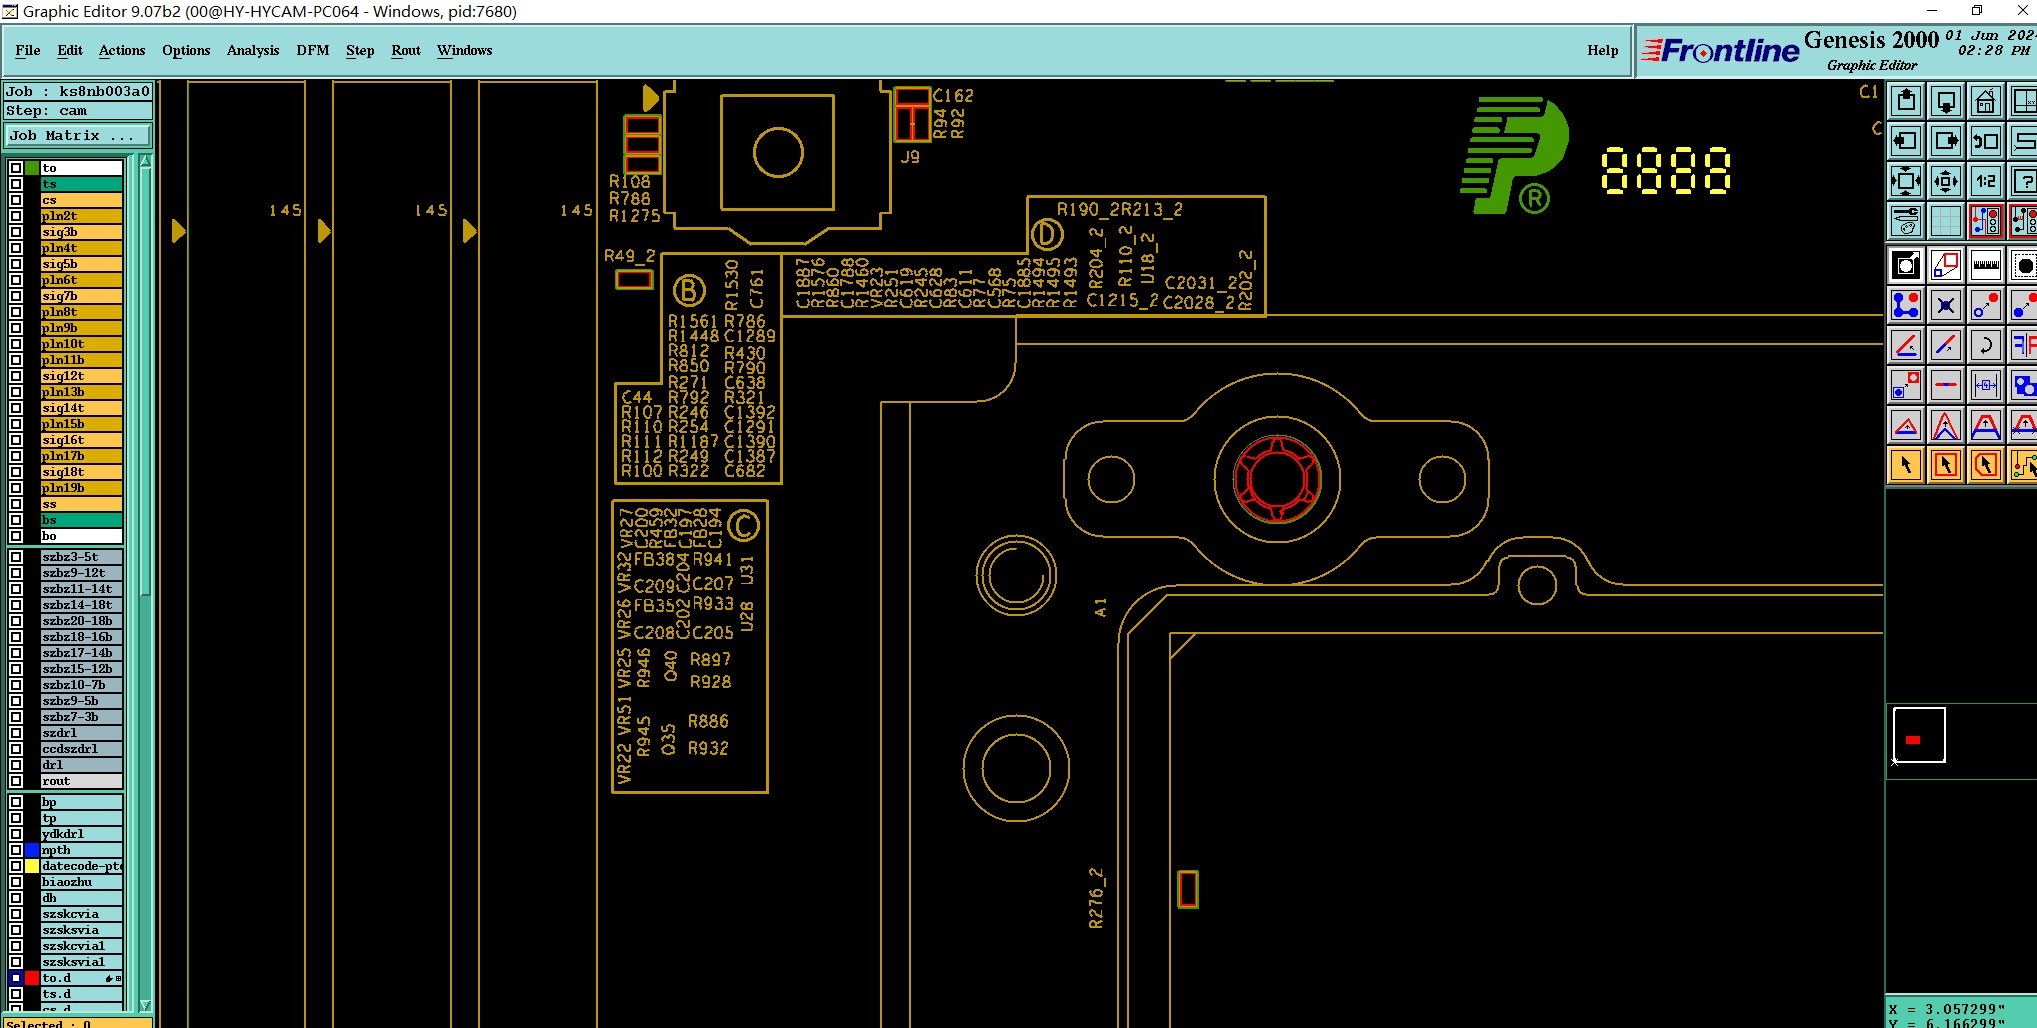Click the curved rotate arrow icon
Screen dimensions: 2037x1028
tap(1986, 345)
